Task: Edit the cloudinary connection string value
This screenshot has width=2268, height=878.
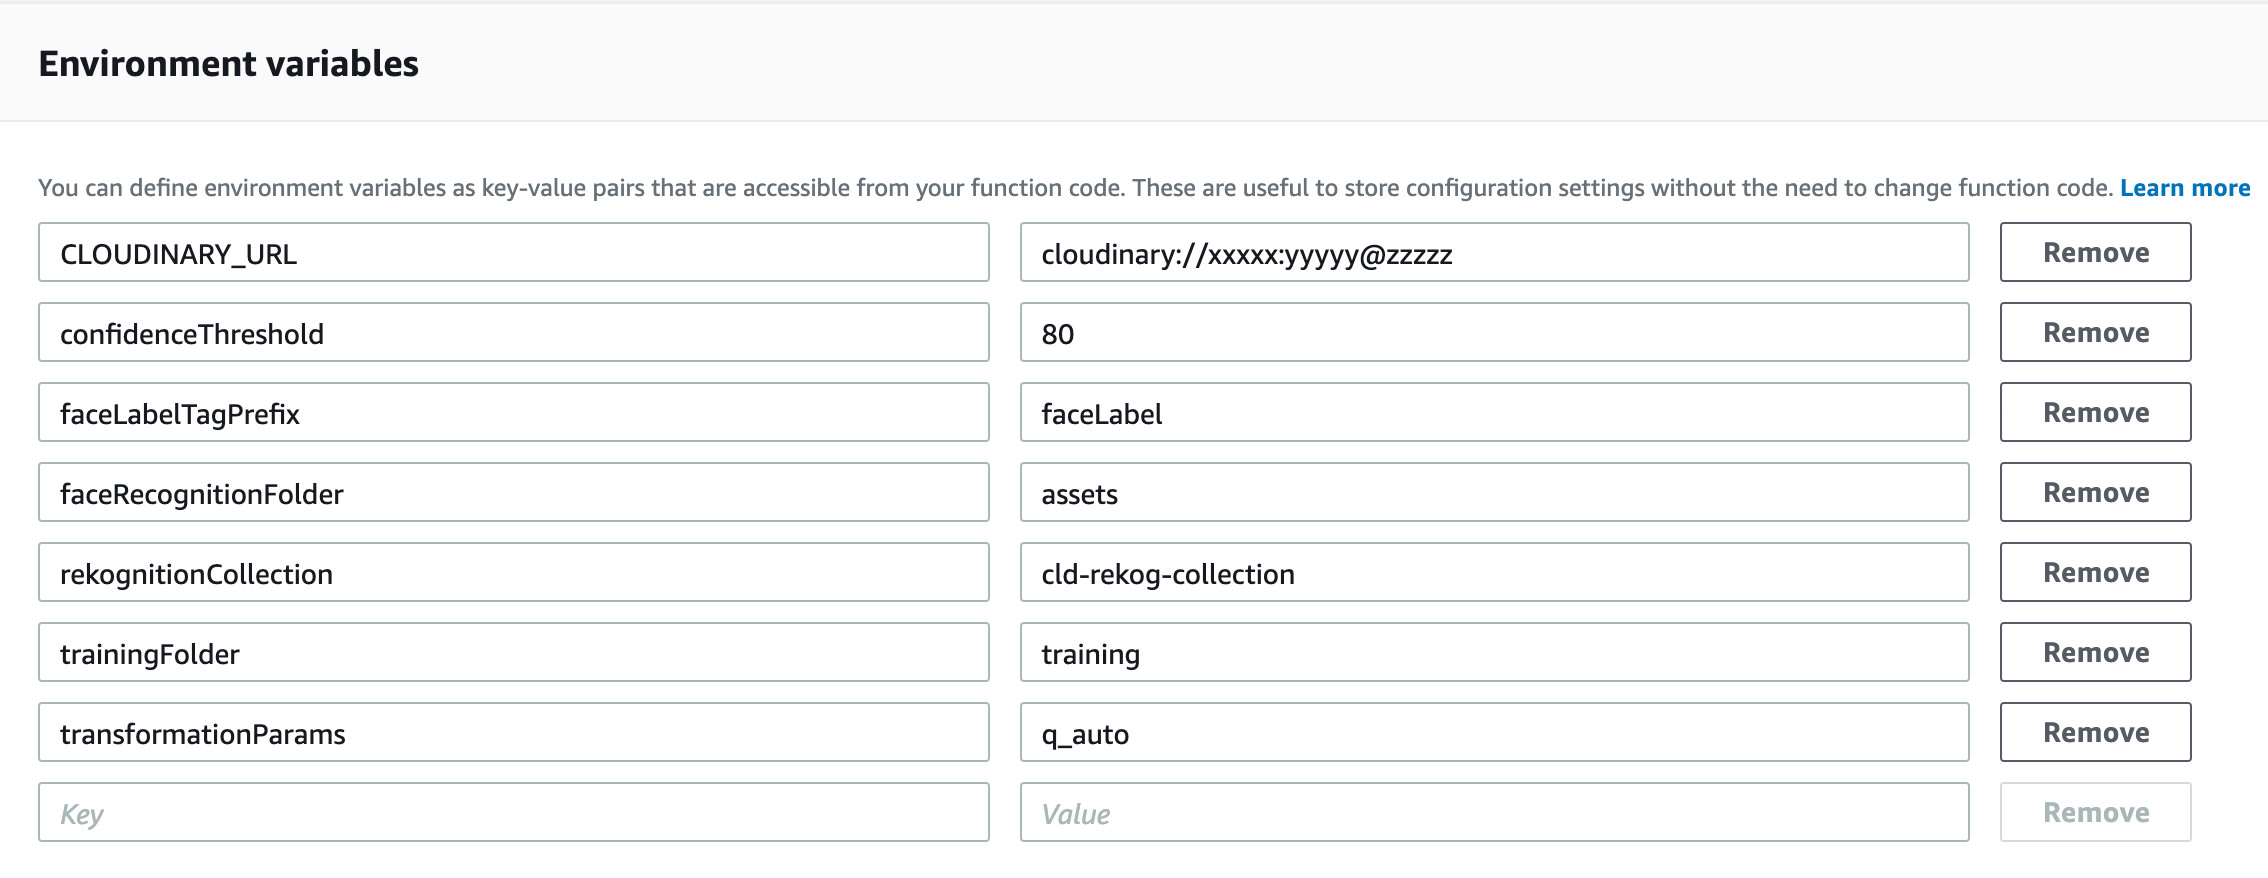Action: click(1494, 252)
